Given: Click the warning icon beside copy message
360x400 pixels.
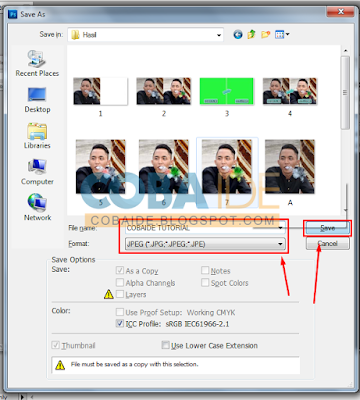Looking at the screenshot, I should 60,365.
